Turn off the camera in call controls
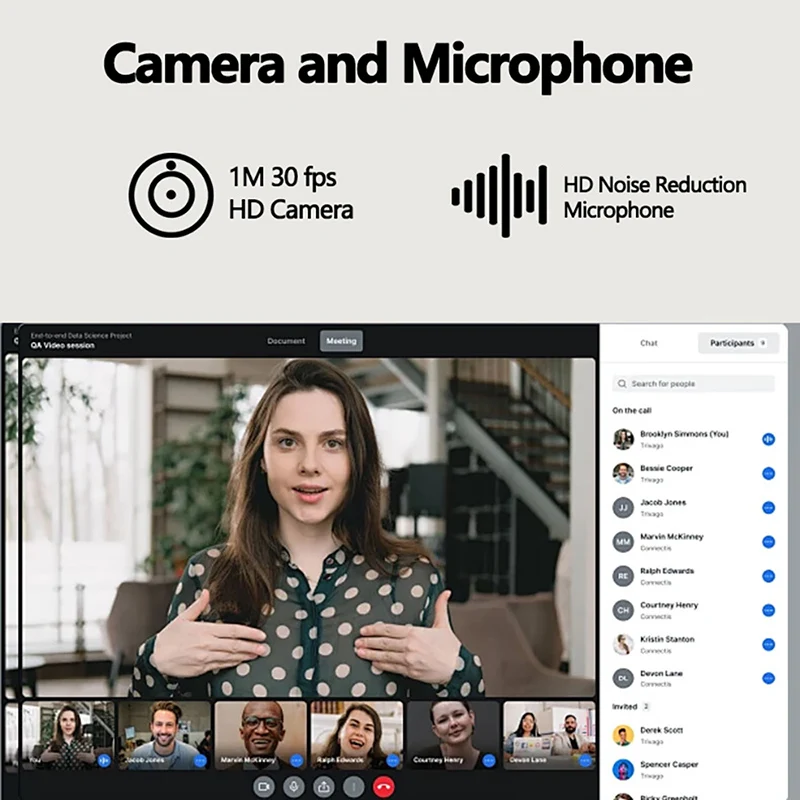800x800 pixels. [265, 787]
